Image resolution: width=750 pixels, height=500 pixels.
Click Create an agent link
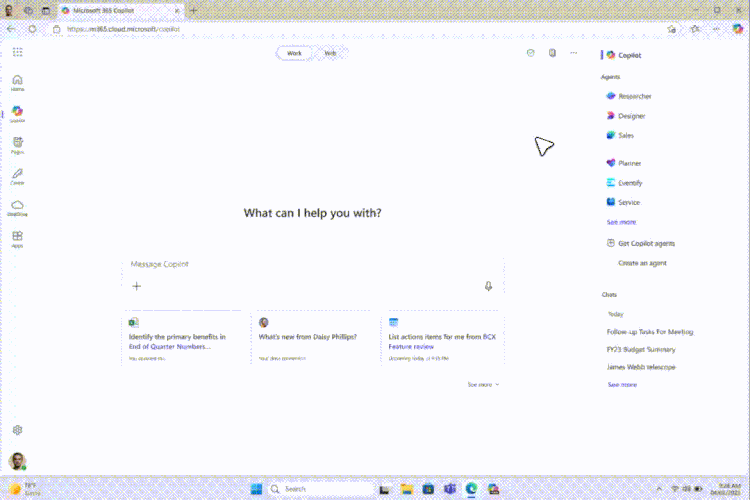(x=642, y=263)
